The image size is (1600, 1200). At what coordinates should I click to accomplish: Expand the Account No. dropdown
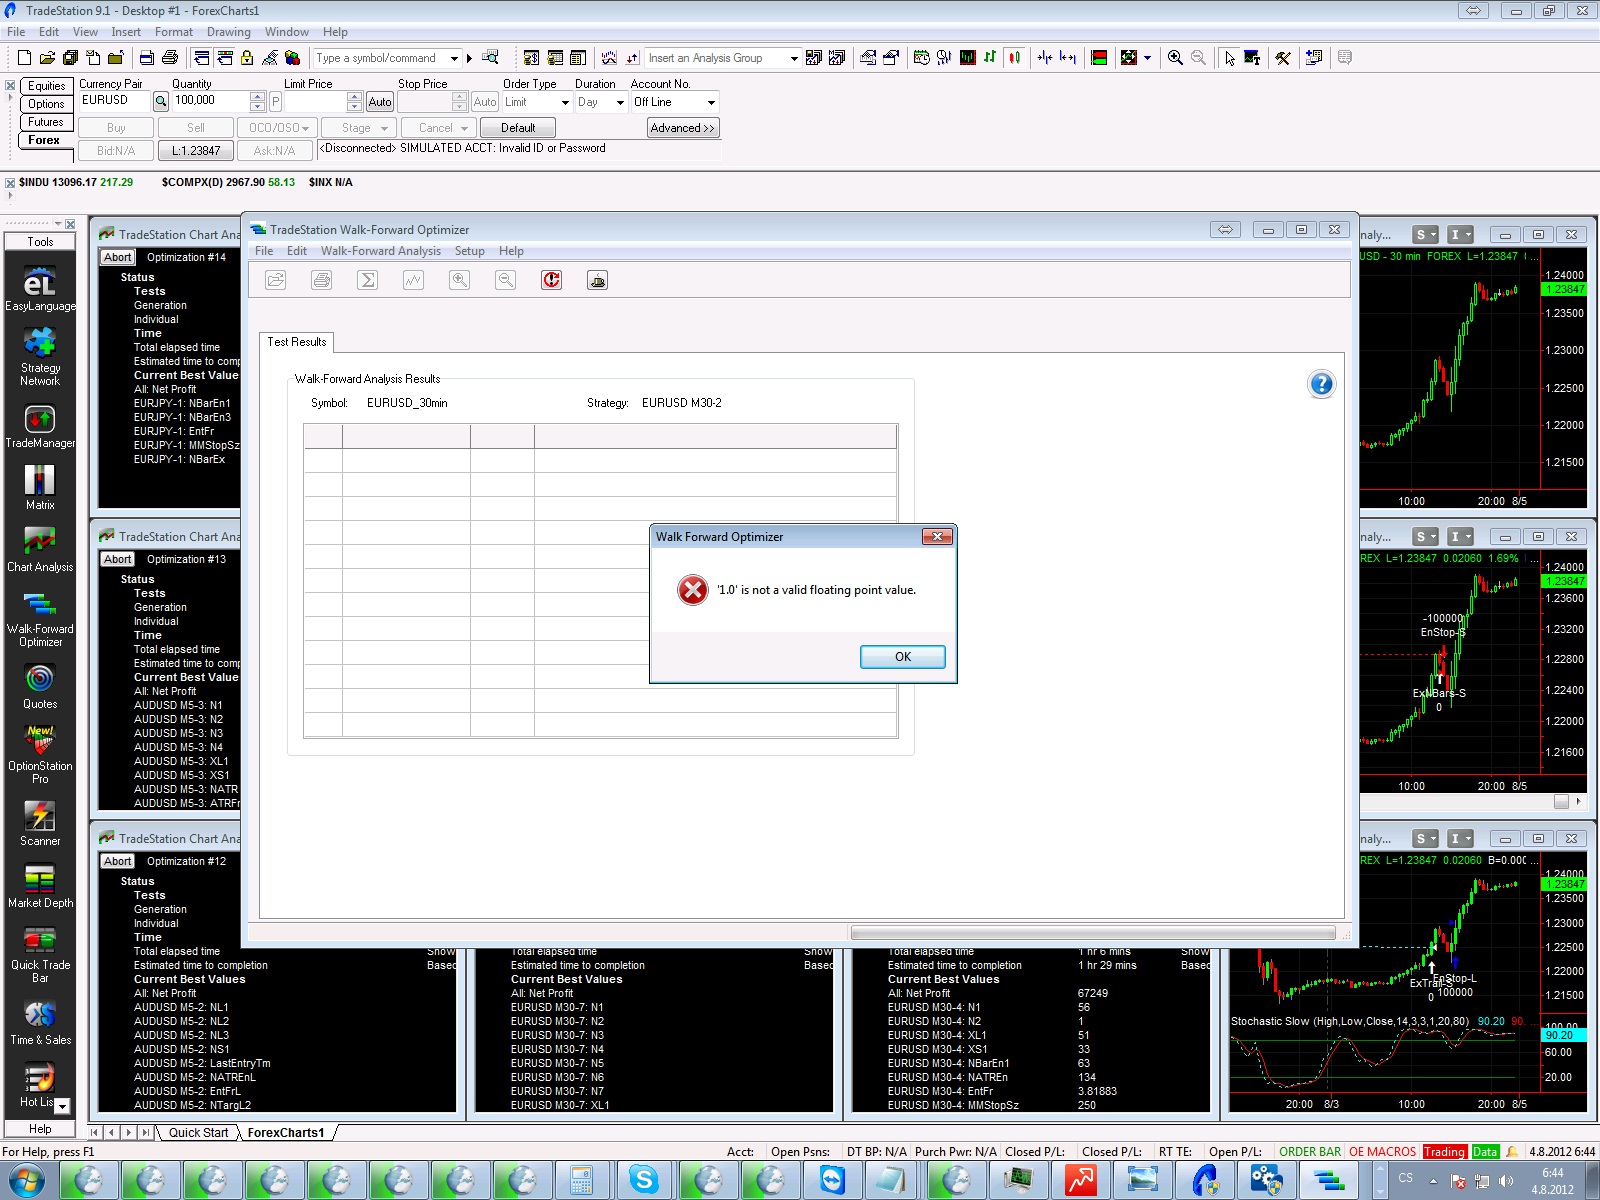(x=711, y=102)
